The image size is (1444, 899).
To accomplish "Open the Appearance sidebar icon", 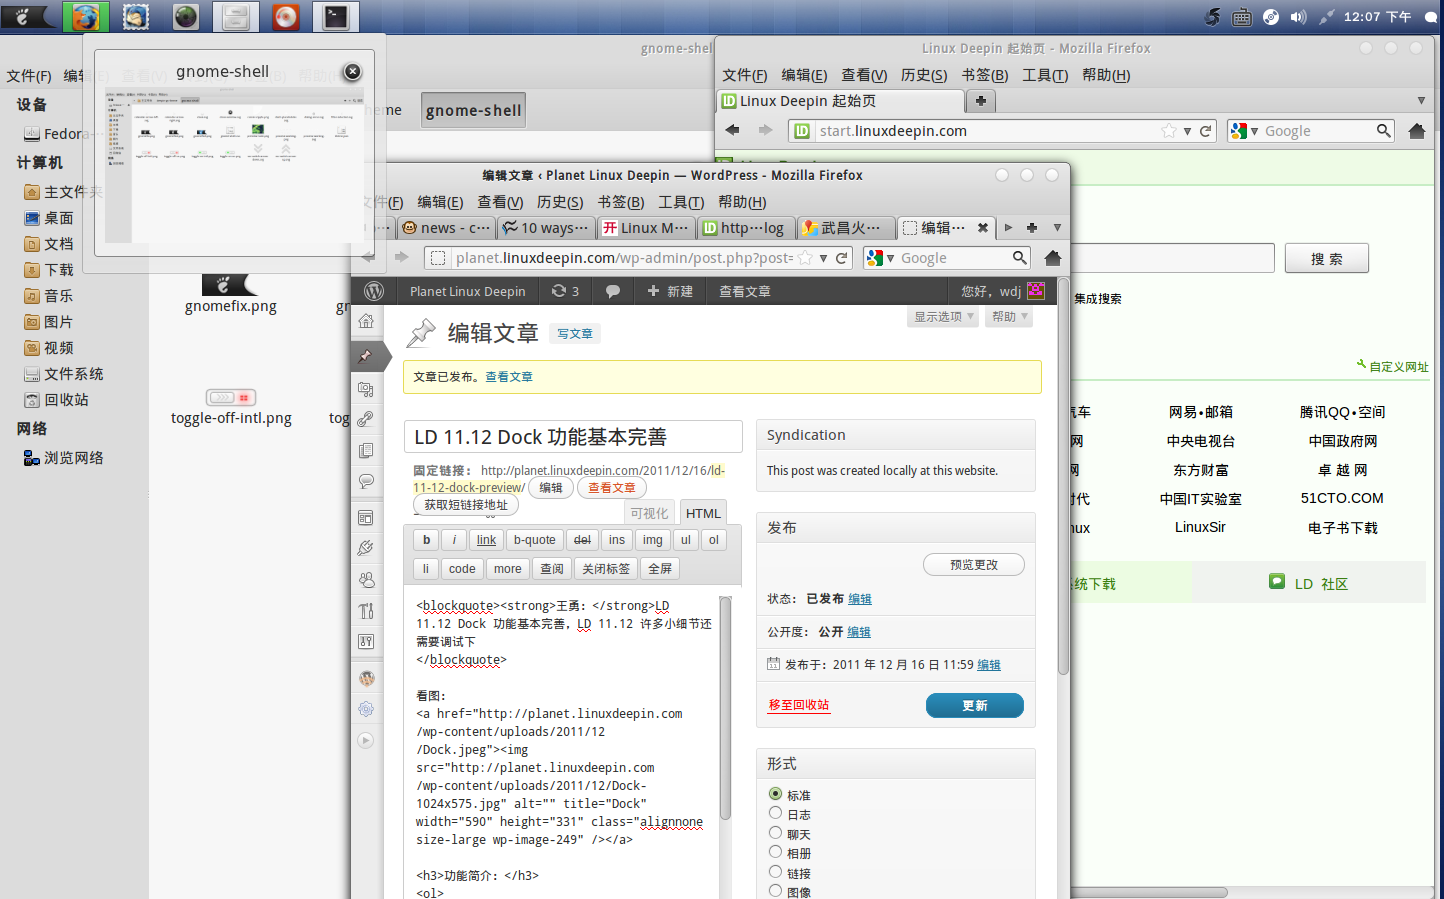I will 366,517.
